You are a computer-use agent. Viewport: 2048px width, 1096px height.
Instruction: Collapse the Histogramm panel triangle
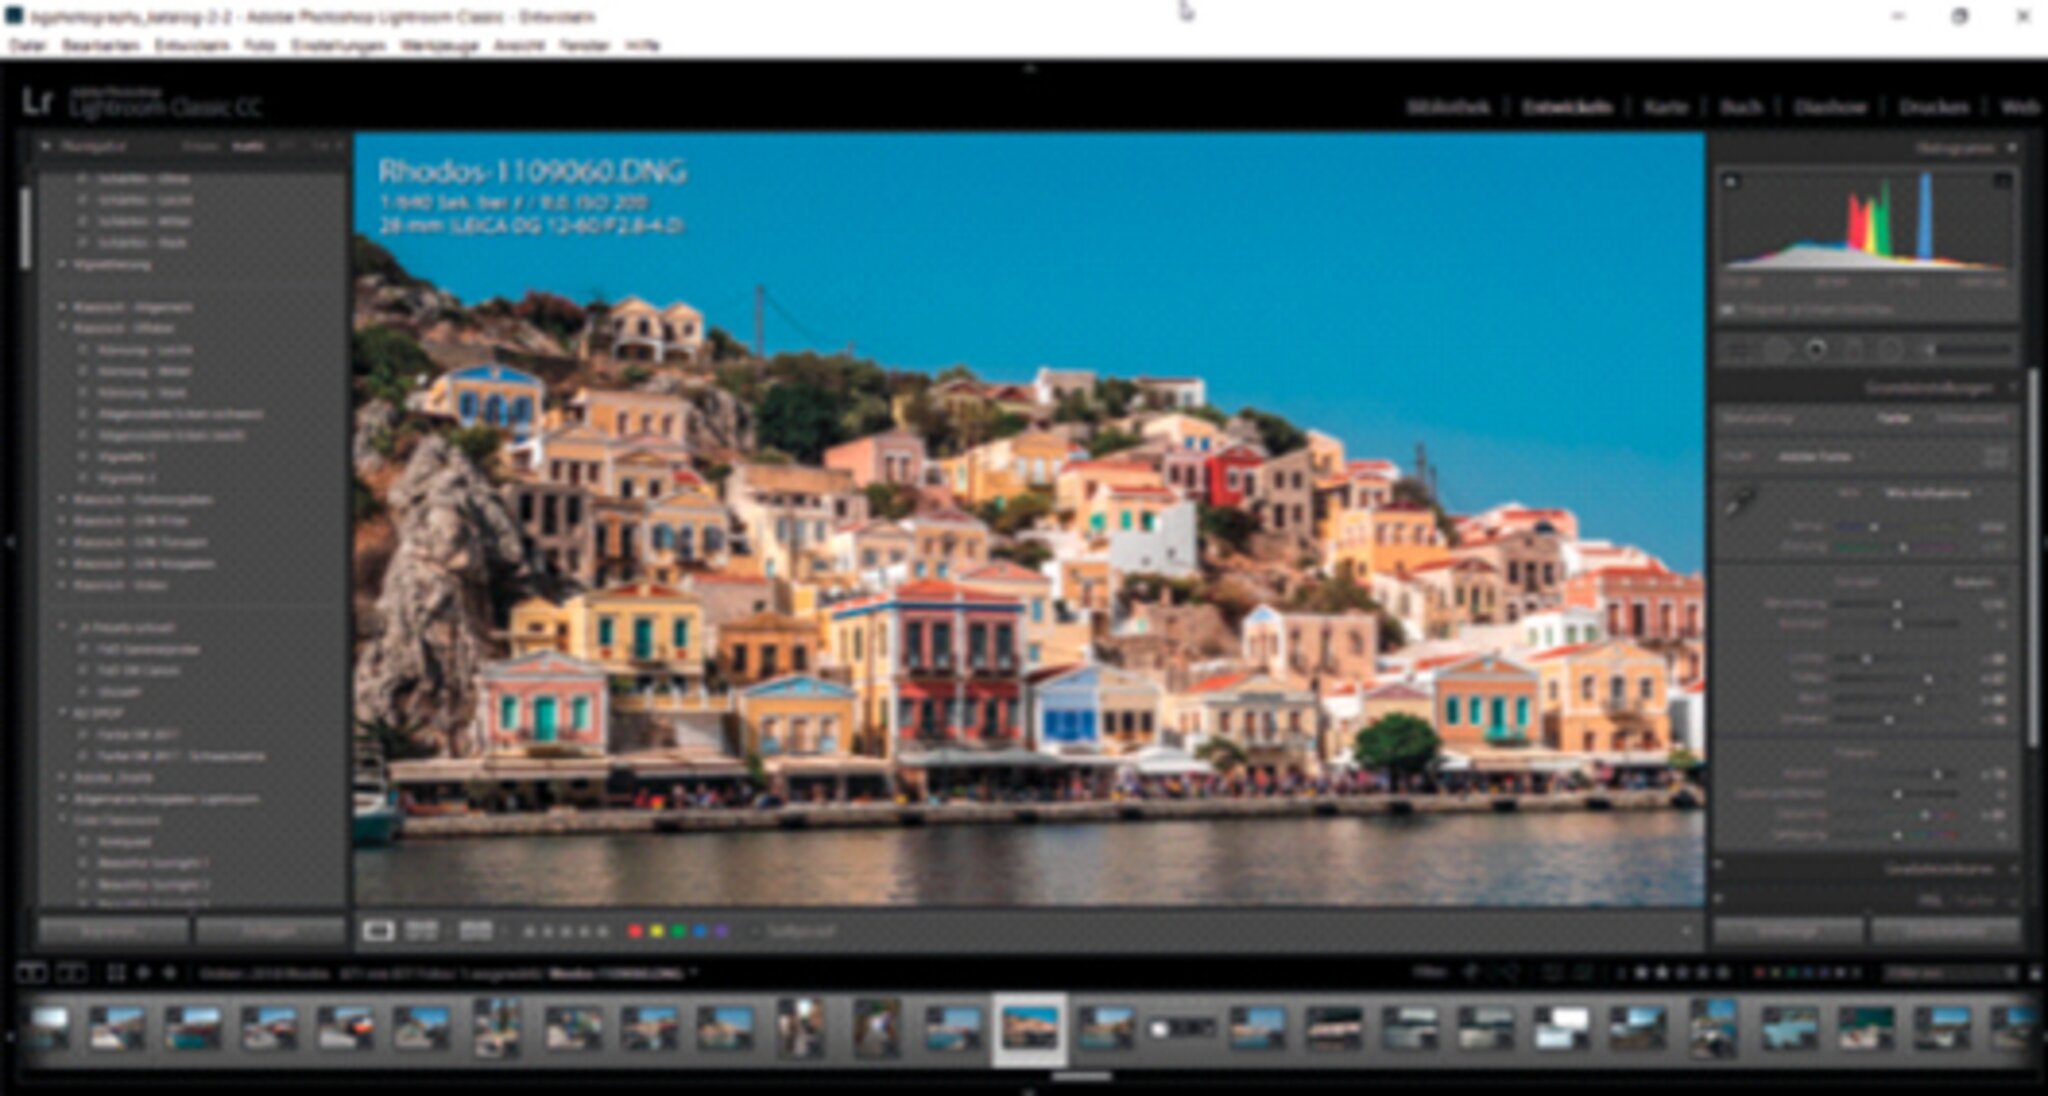pos(2012,148)
